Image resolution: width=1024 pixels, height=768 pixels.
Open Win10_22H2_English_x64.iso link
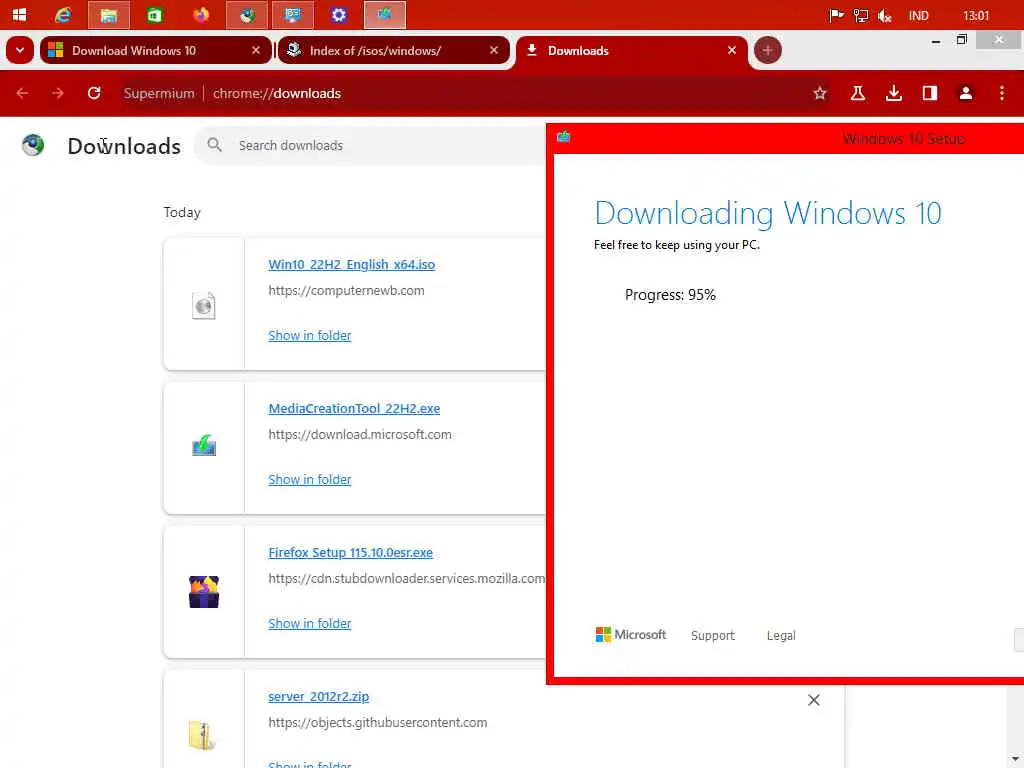pos(351,264)
